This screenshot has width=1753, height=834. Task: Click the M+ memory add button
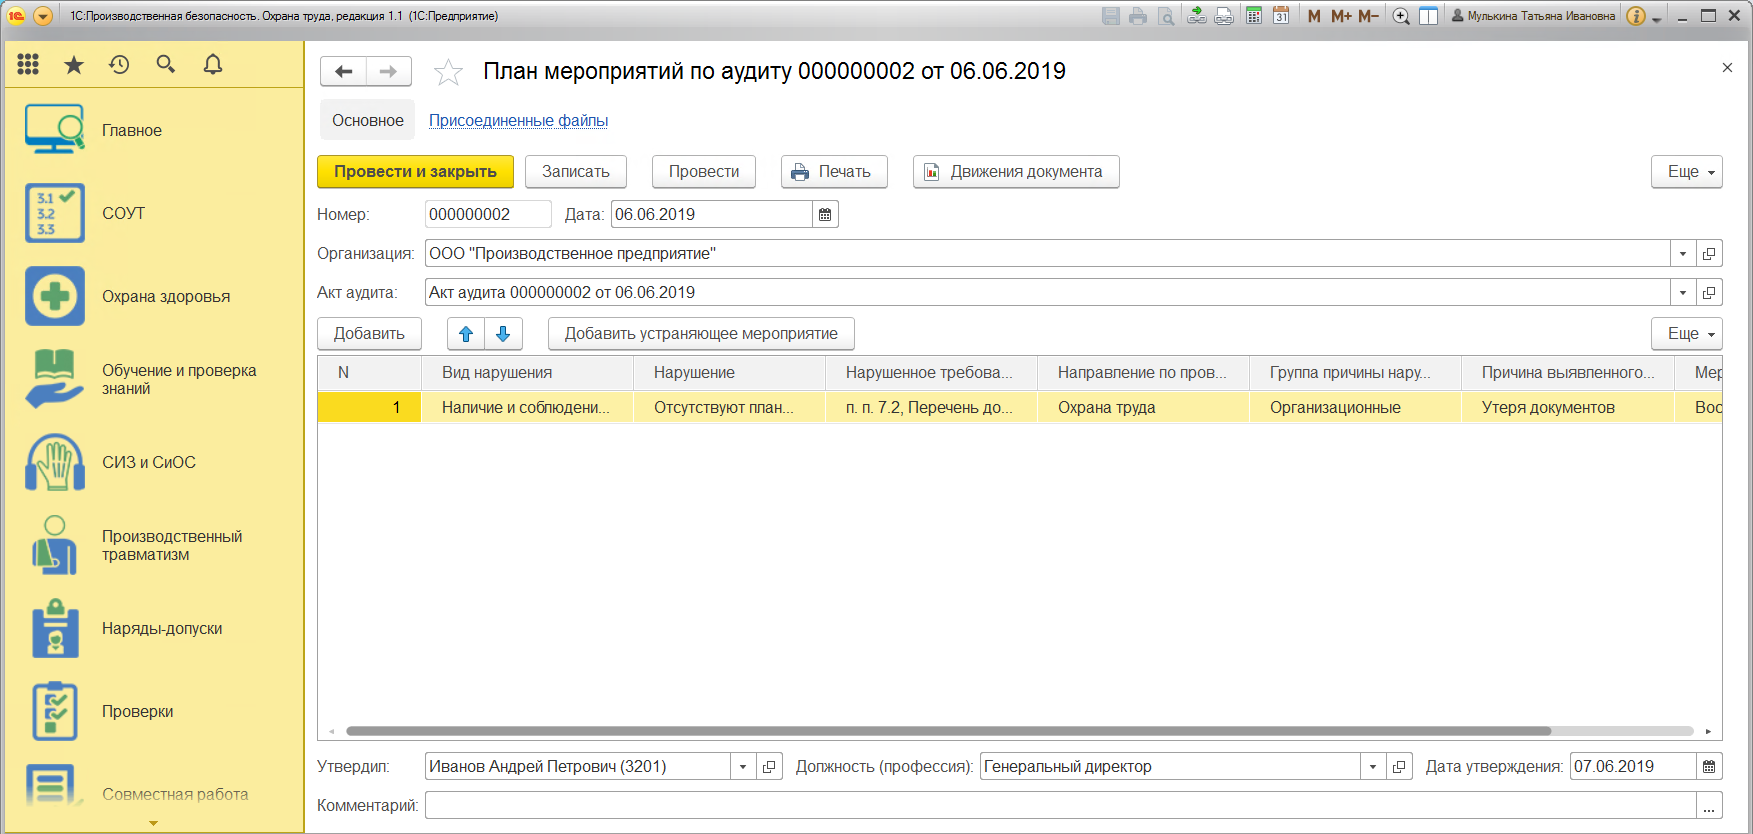(1341, 16)
